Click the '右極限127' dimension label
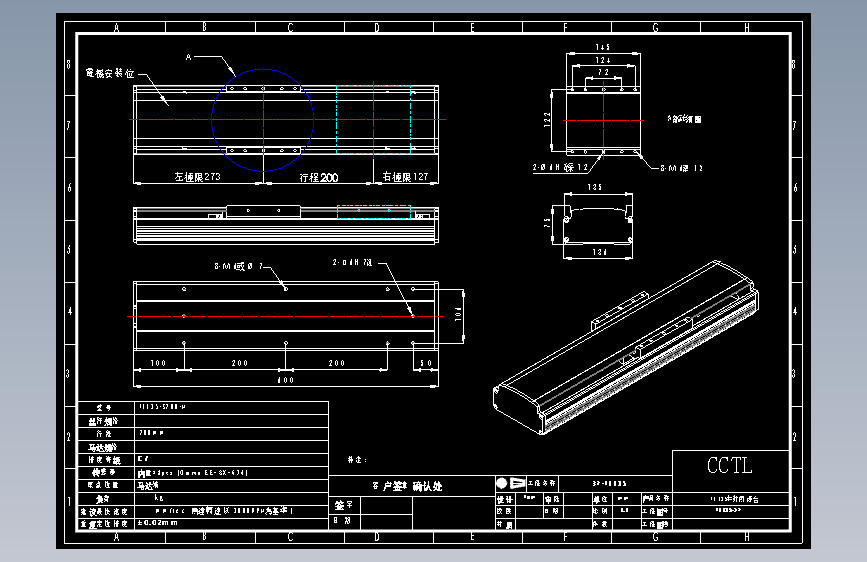This screenshot has width=867, height=562. 405,176
